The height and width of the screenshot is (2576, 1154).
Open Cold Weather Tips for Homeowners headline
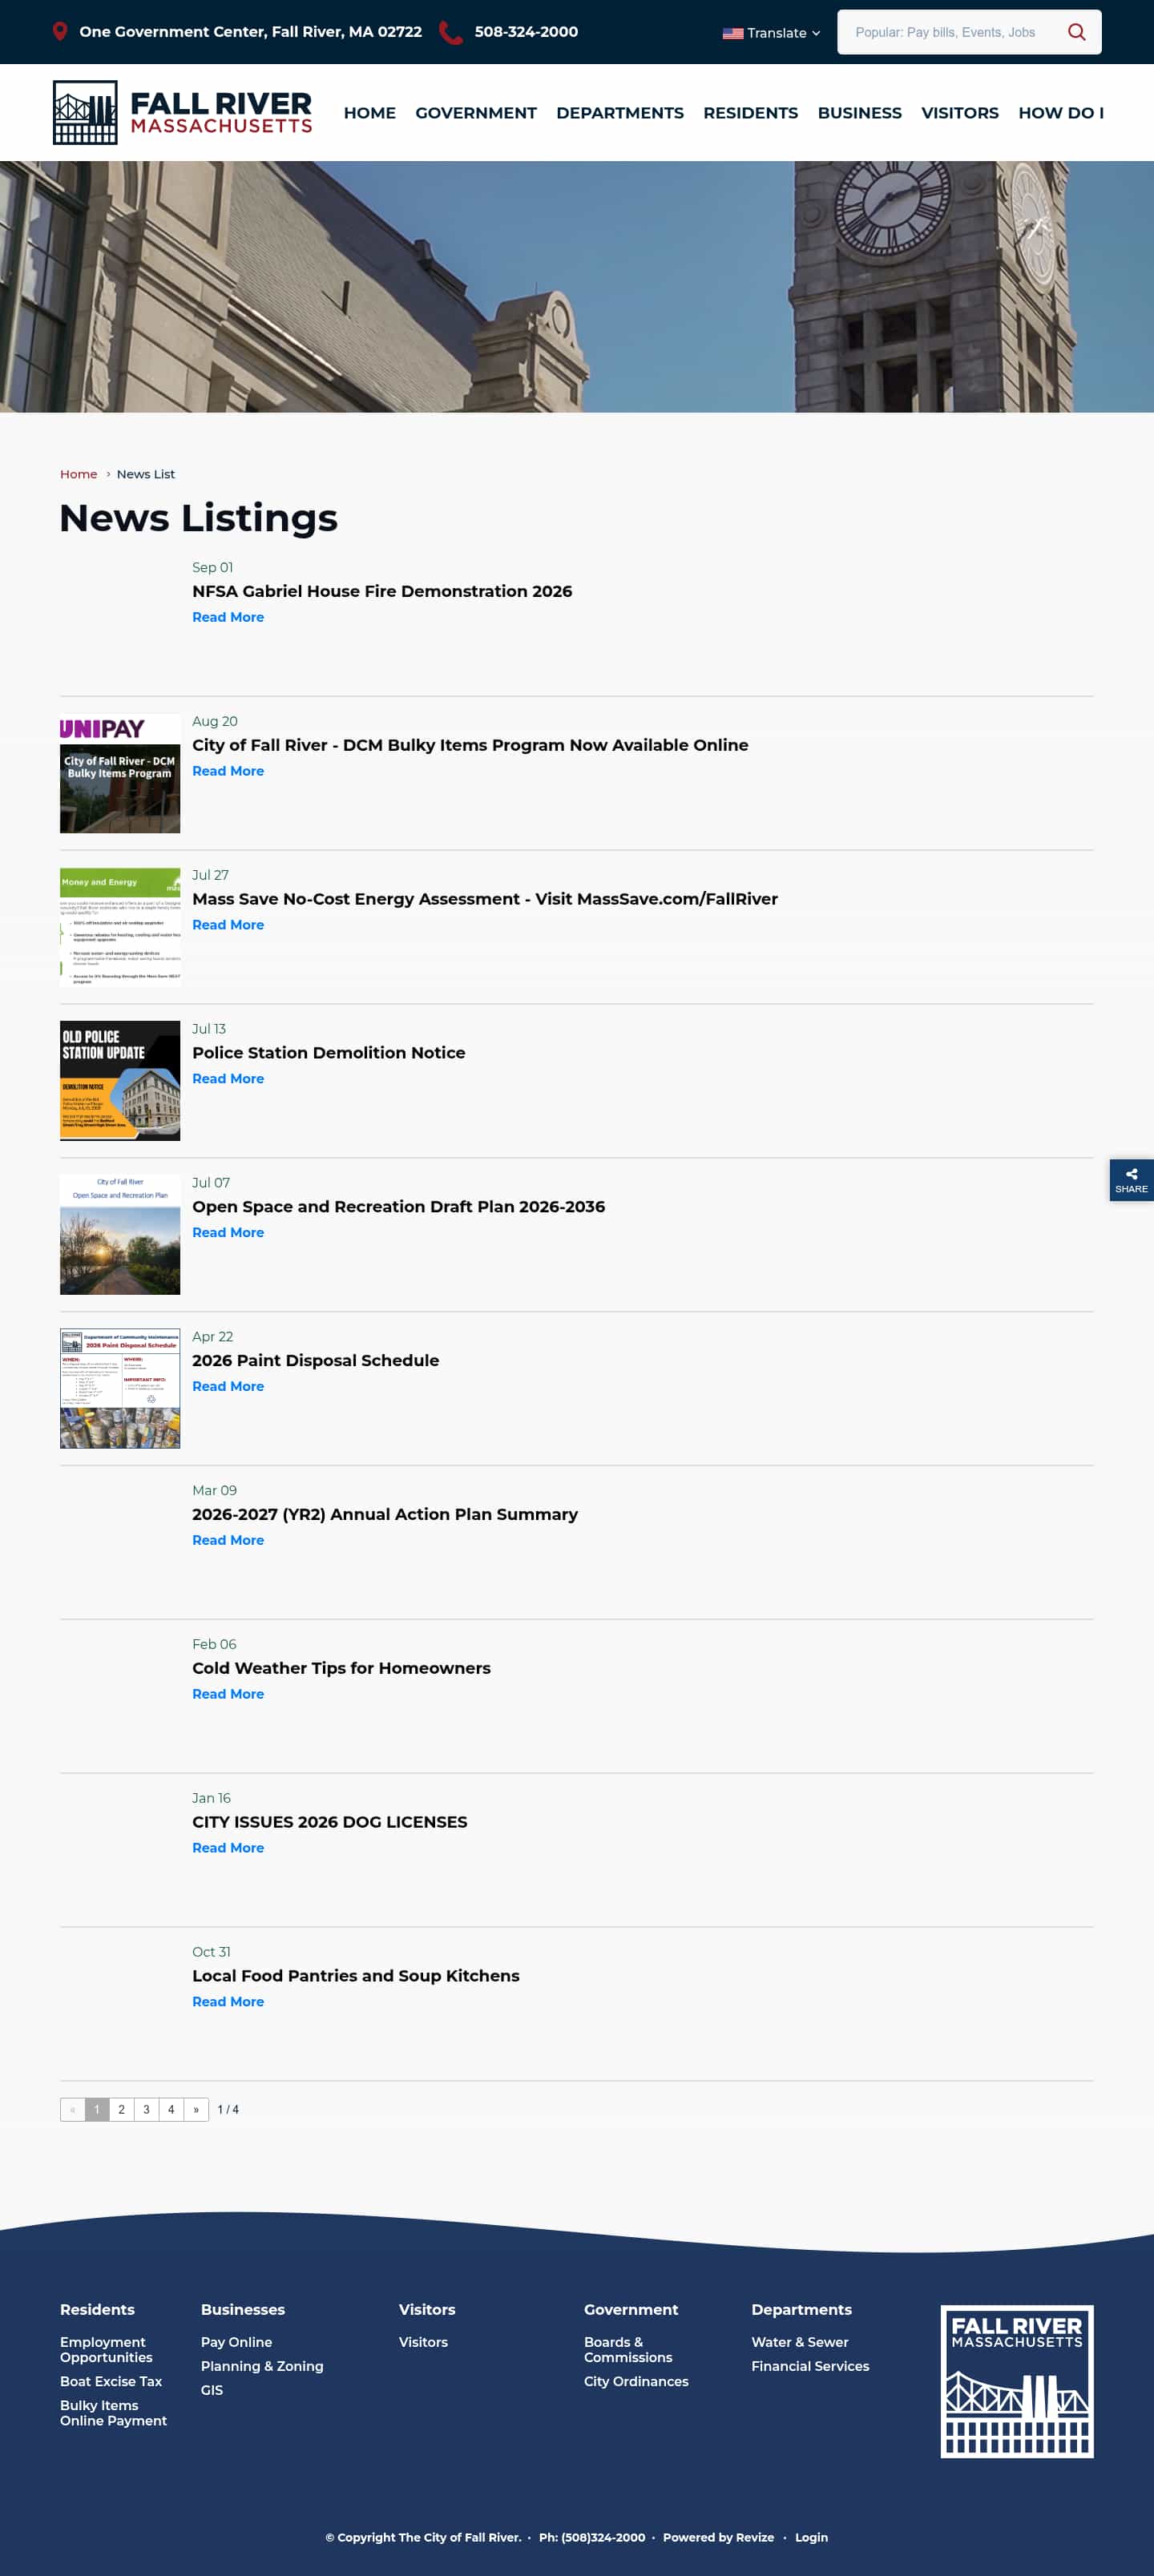coord(342,1669)
